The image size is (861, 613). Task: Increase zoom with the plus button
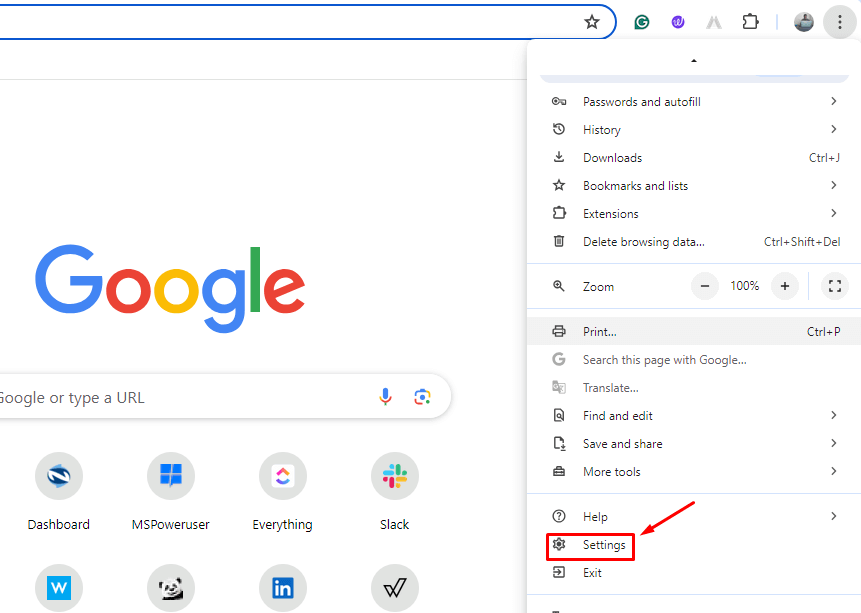coord(785,286)
